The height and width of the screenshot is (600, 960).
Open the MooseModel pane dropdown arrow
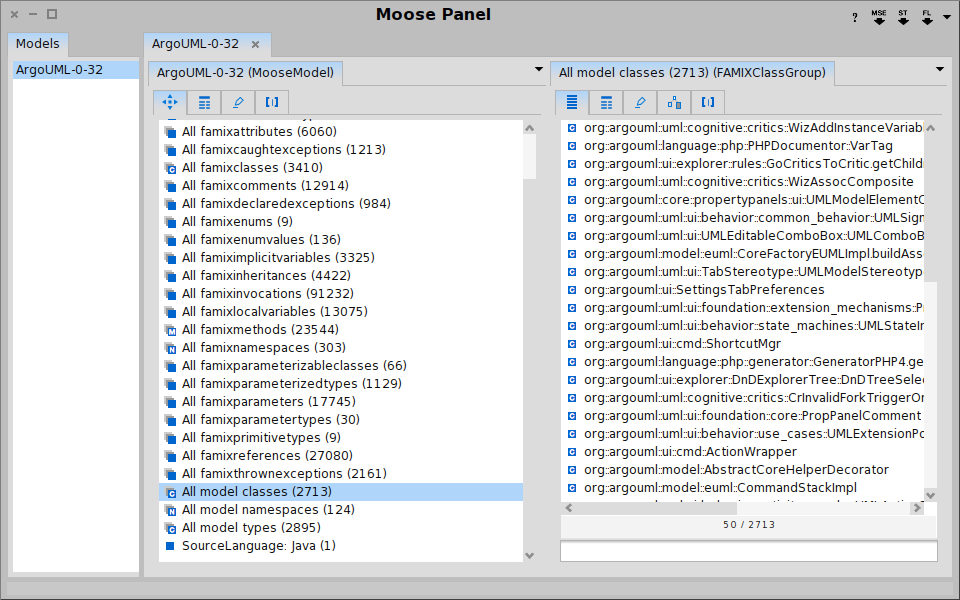click(x=539, y=69)
